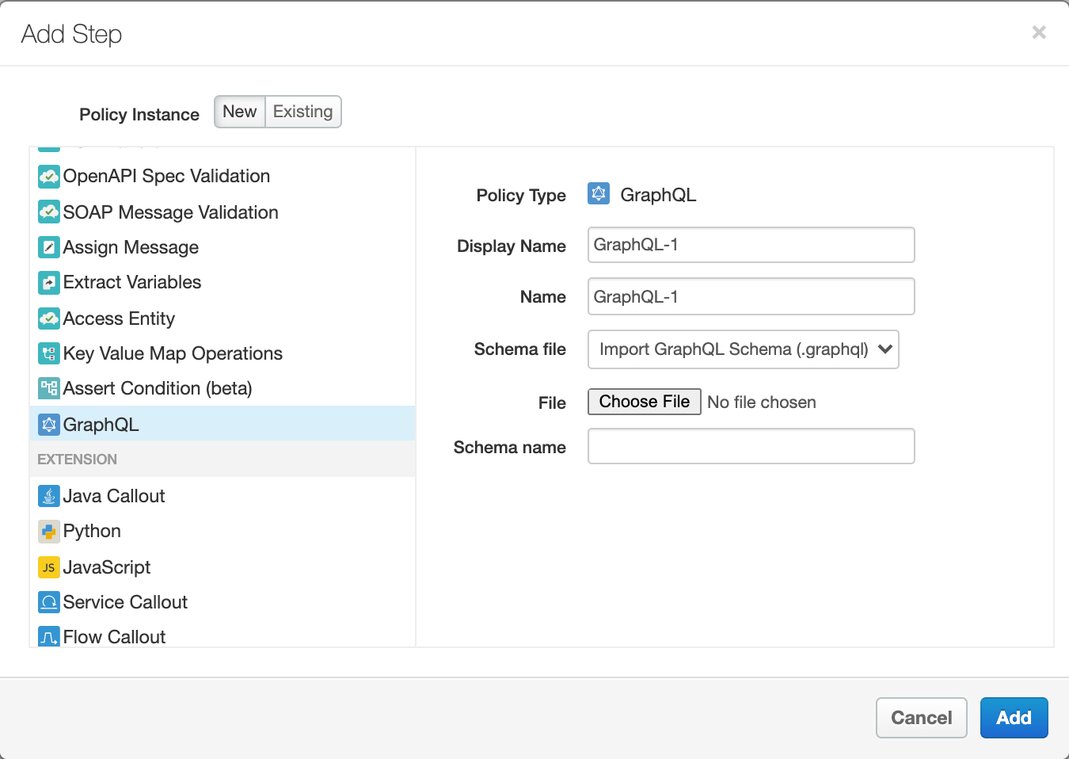Switch to the Existing policy instance tab
Screen dimensions: 1069x759
(302, 111)
